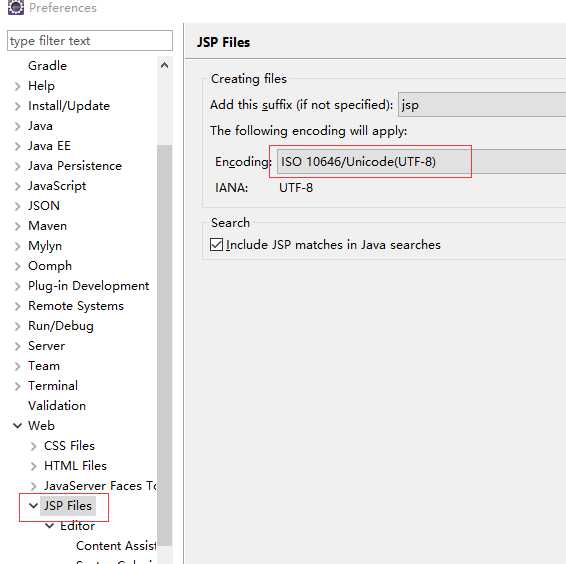Expand the Mylyn category arrow

point(17,246)
